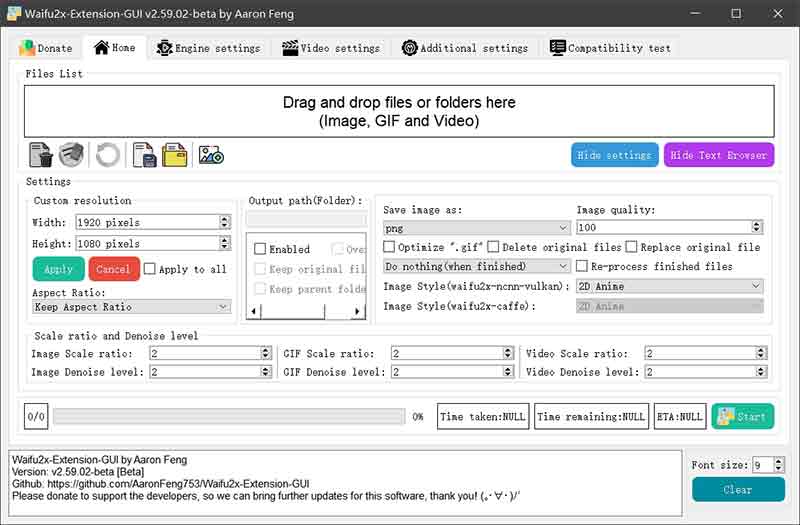
Task: Click the Height pixels spinner arrows
Action: point(224,243)
